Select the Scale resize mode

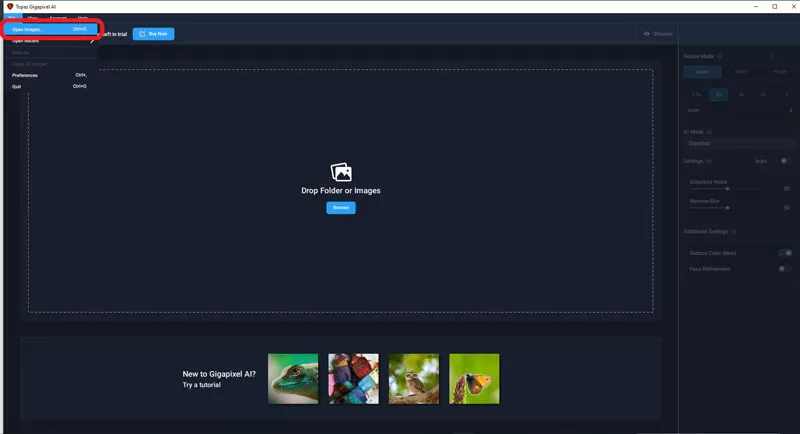(703, 72)
